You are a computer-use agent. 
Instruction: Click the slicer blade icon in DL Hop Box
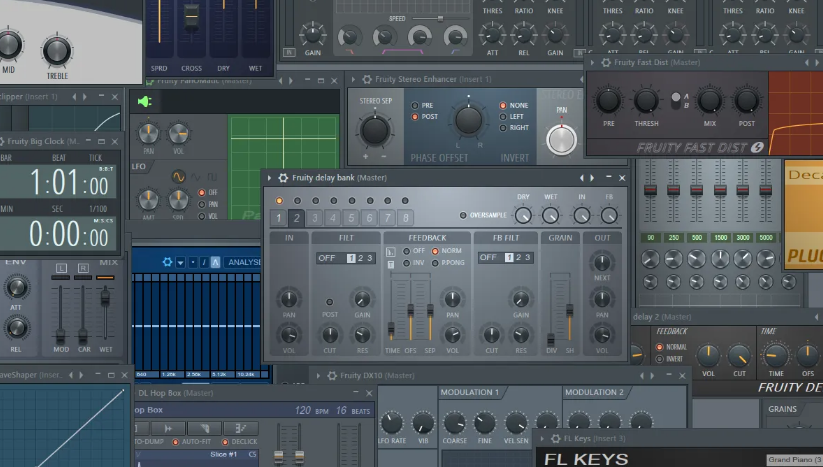[x=205, y=428]
